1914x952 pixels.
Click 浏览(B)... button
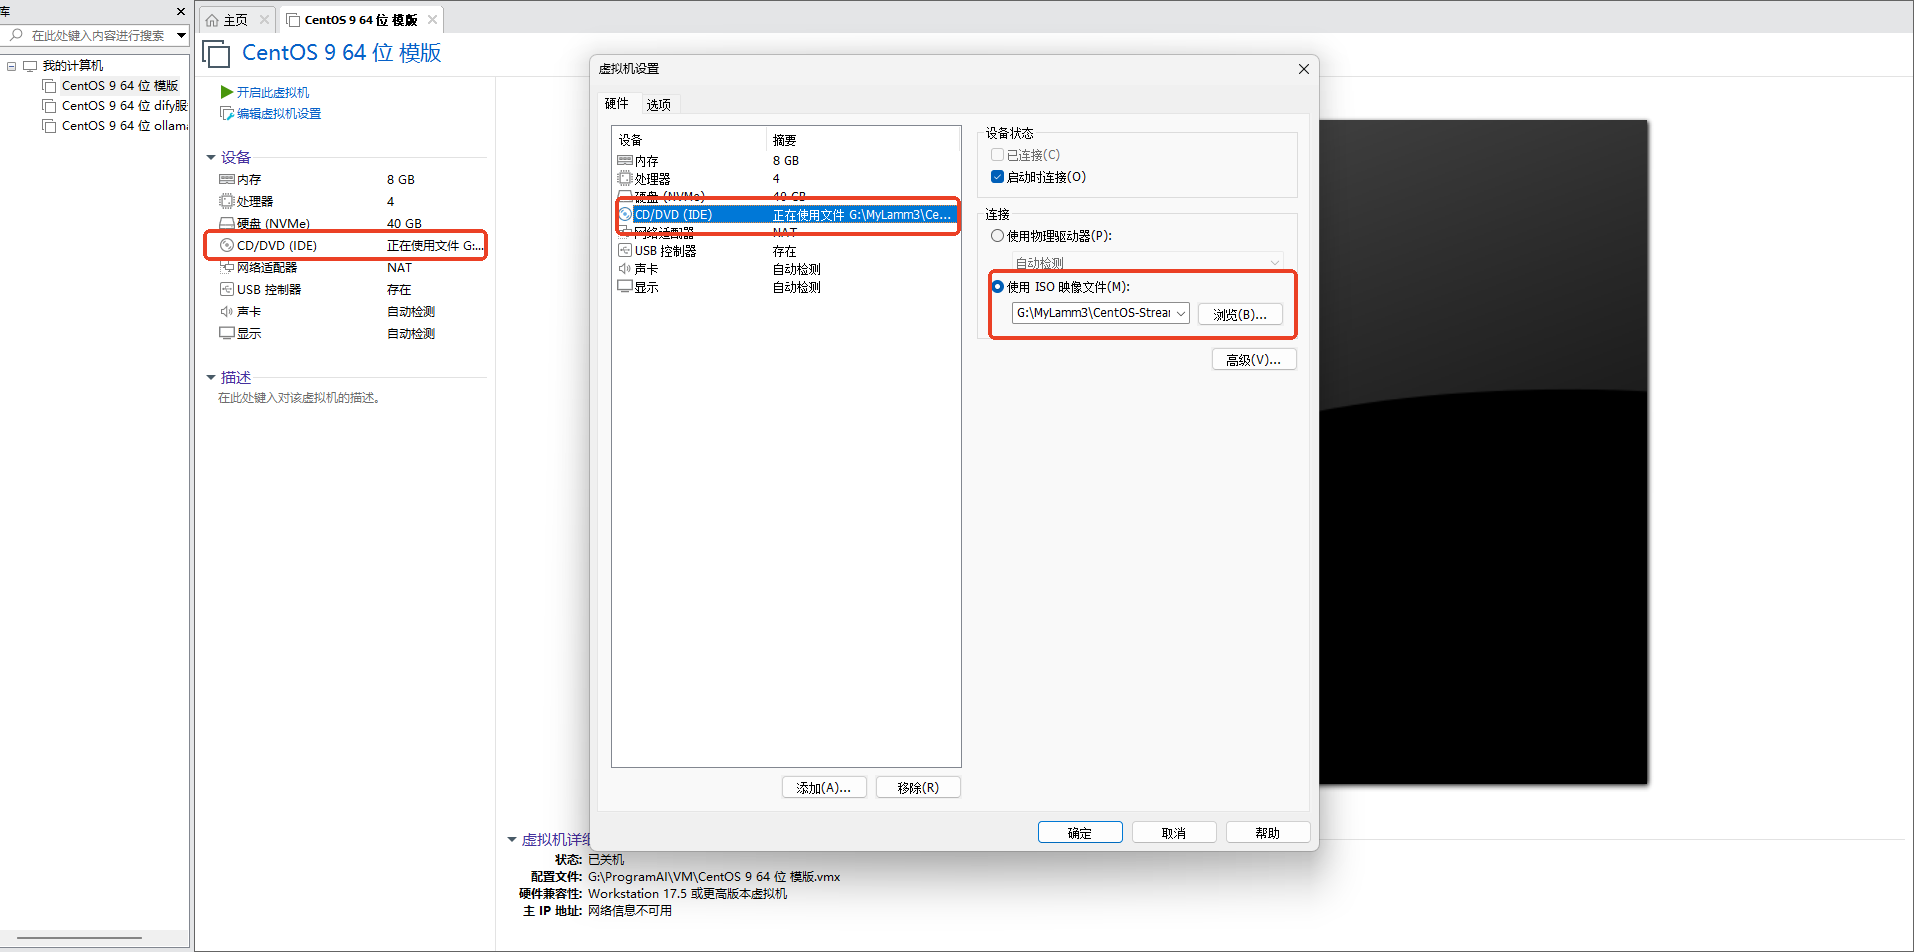point(1240,314)
